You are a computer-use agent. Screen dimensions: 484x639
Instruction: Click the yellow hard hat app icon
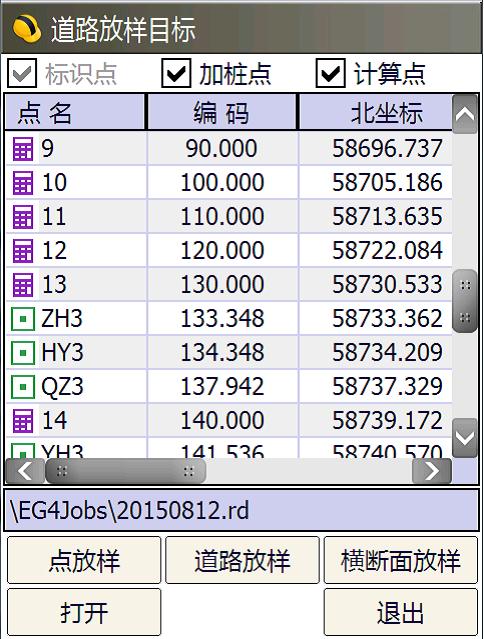pyautogui.click(x=26, y=29)
